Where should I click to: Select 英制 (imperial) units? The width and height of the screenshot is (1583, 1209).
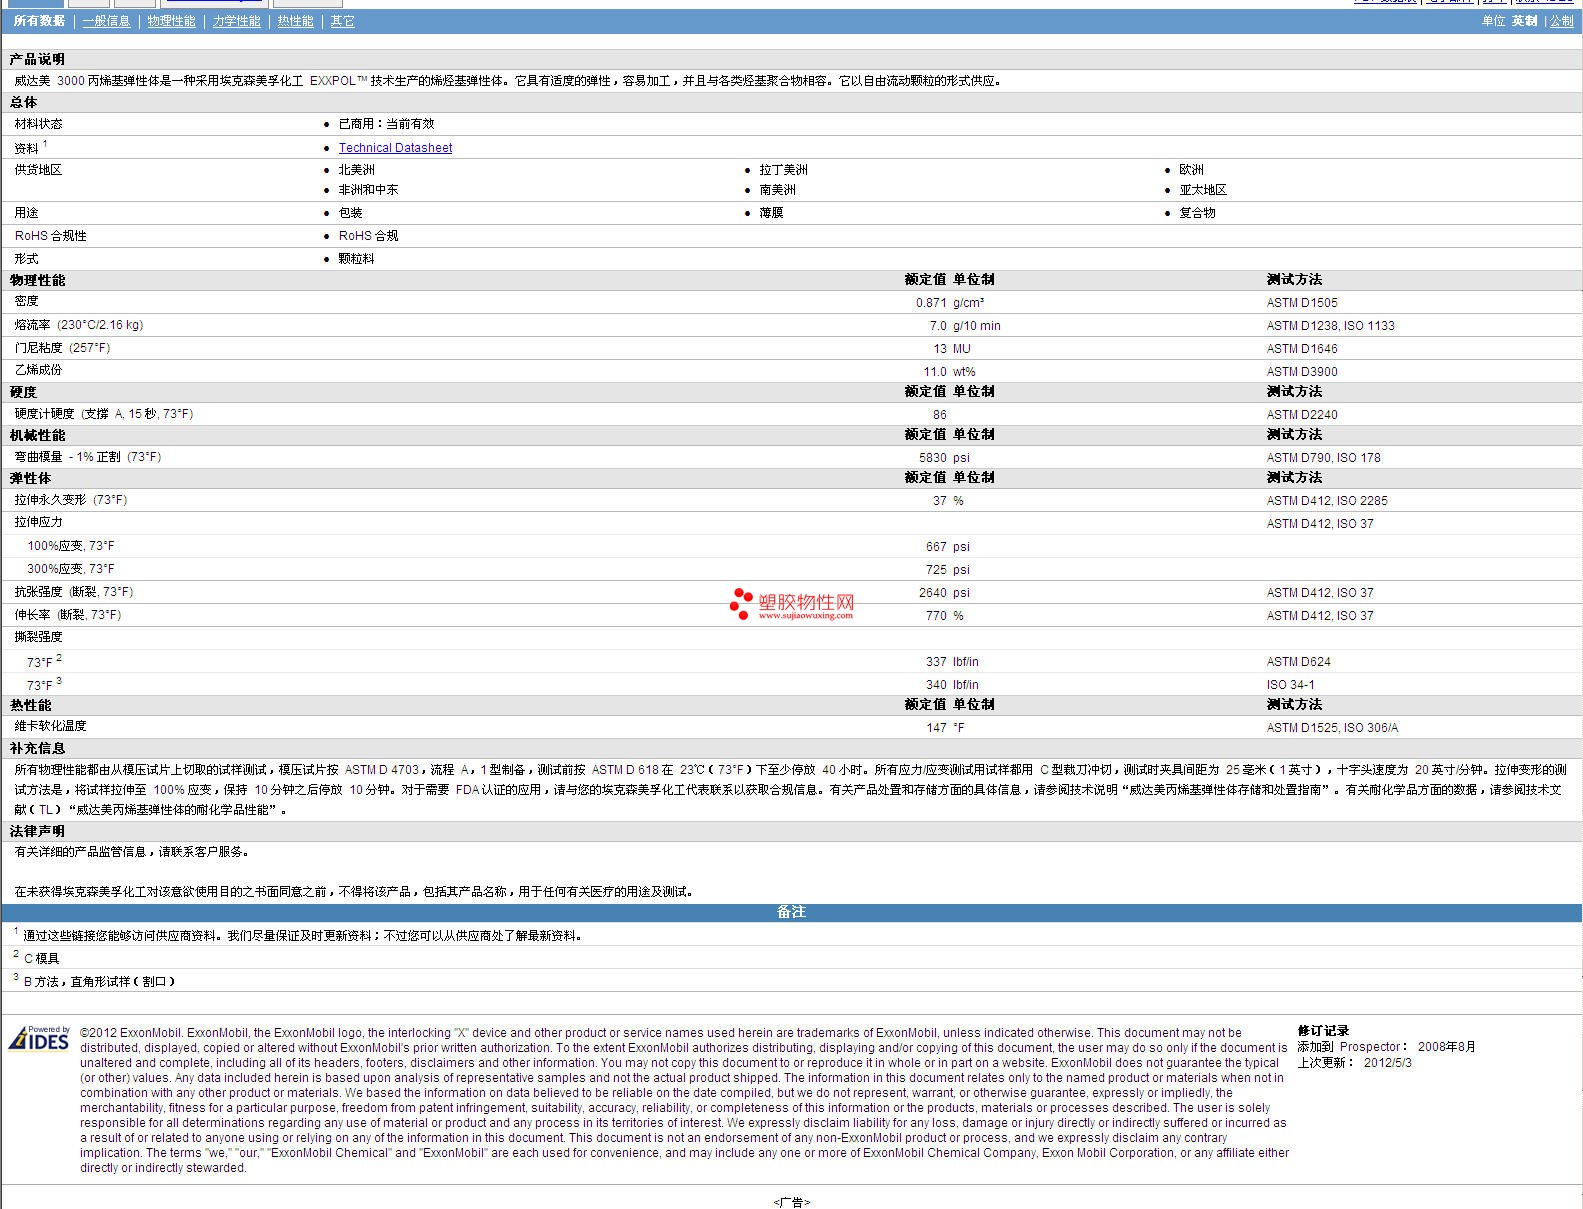click(1524, 21)
